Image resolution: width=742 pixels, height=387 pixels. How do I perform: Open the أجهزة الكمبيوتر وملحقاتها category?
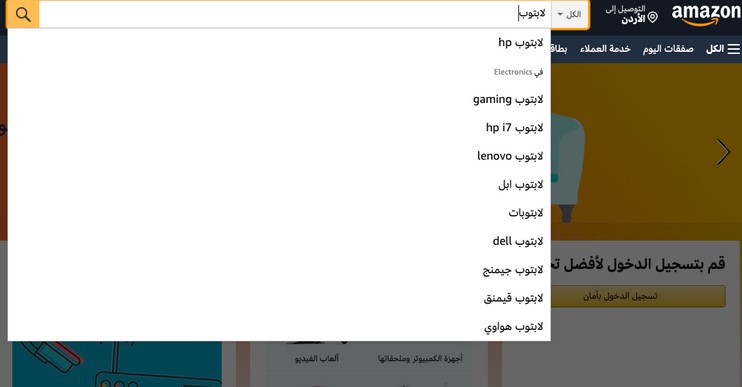[x=420, y=359]
